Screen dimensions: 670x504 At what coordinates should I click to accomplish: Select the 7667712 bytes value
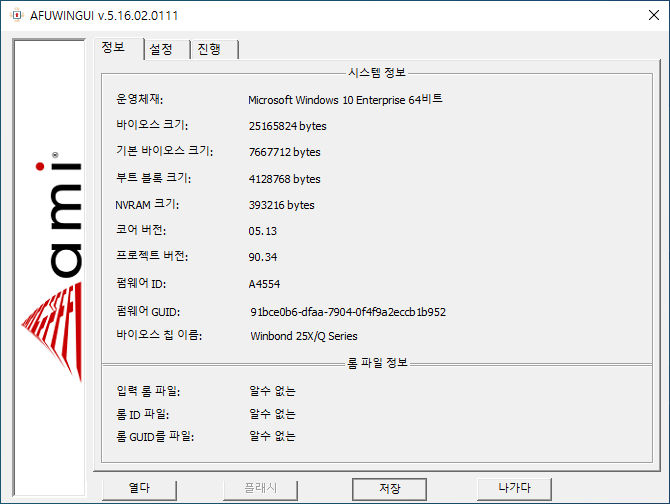pyautogui.click(x=285, y=152)
